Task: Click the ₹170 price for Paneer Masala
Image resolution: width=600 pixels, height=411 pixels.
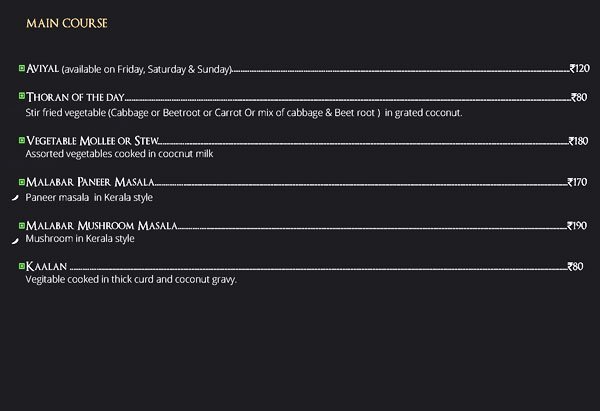Action: click(x=577, y=183)
